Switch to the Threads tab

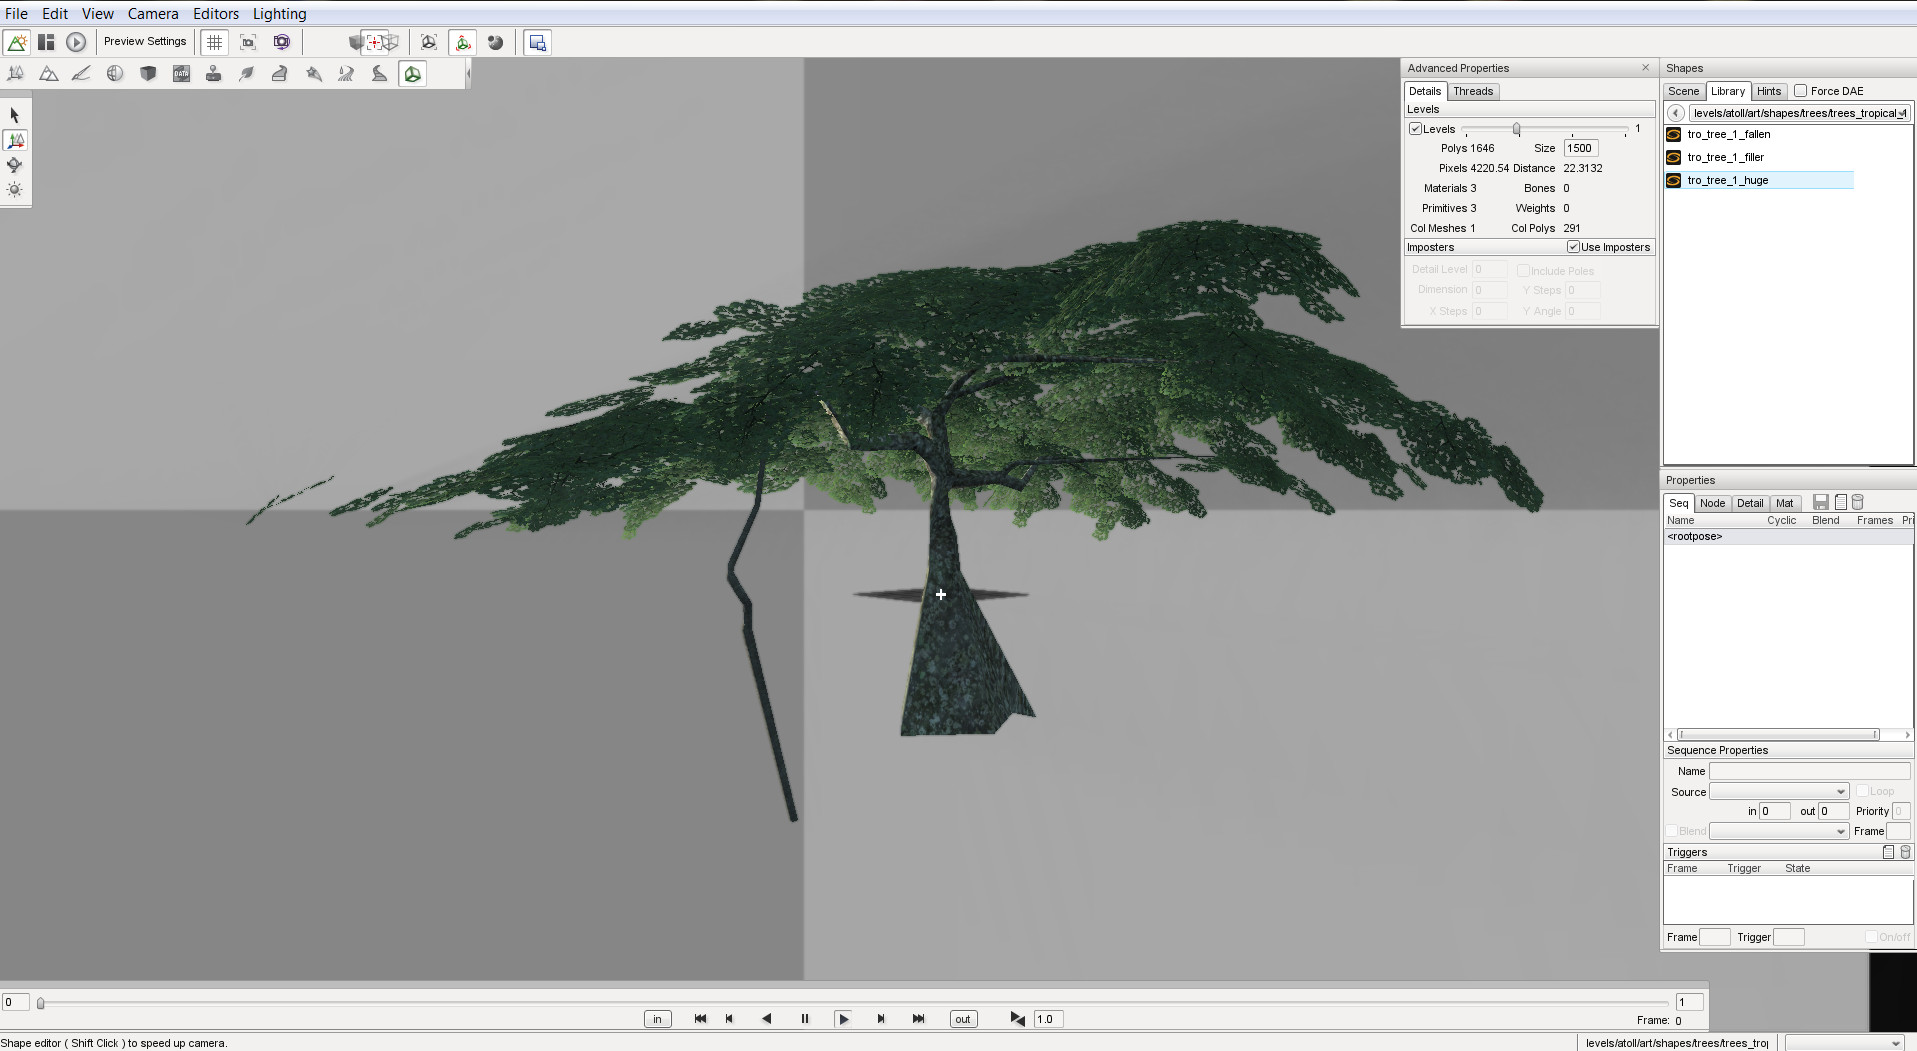click(x=1472, y=91)
